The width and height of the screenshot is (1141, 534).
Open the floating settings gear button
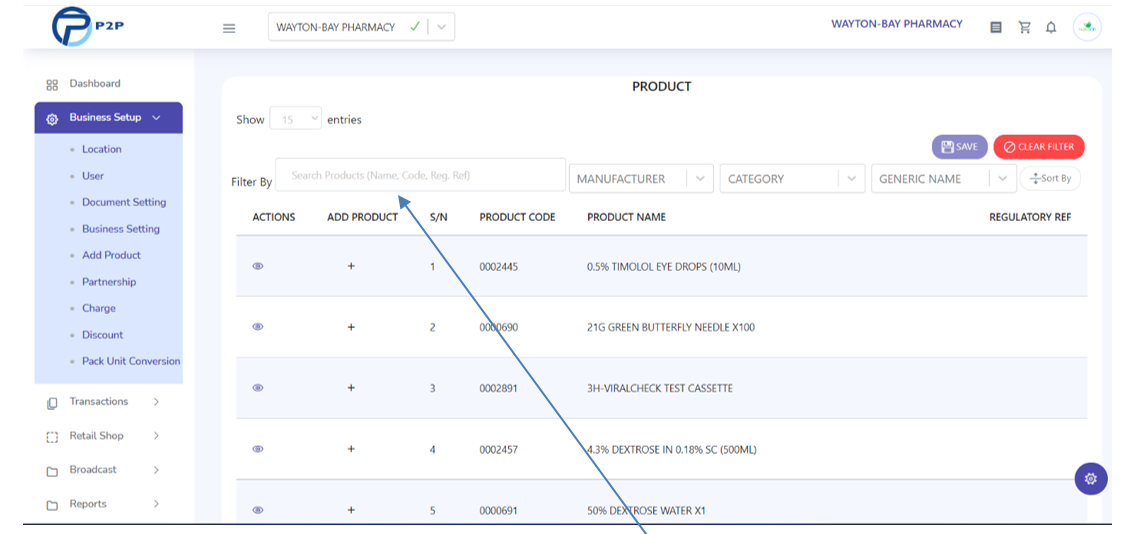pos(1090,479)
